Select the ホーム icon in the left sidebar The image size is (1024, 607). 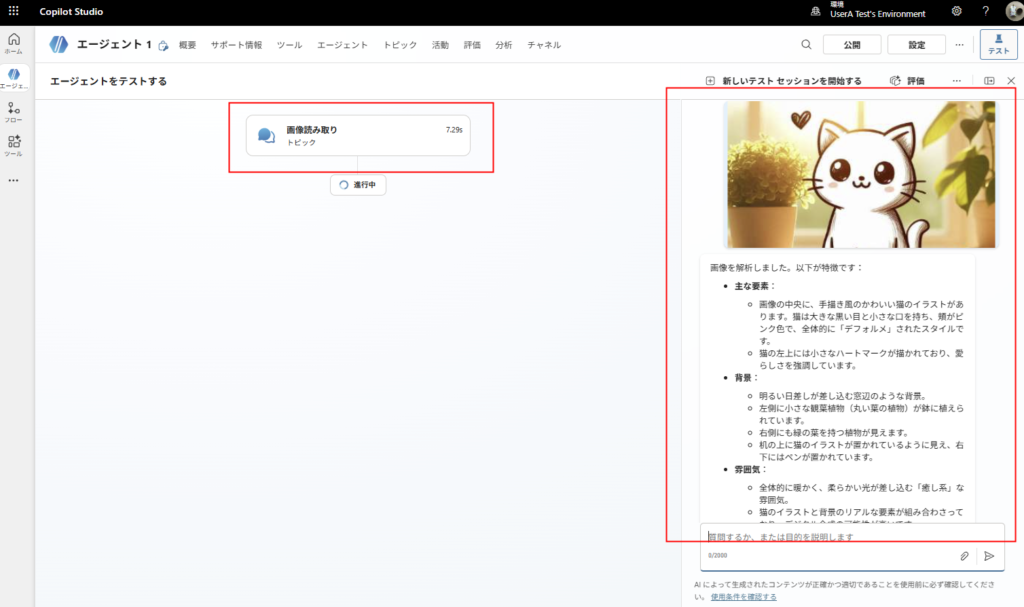point(14,42)
